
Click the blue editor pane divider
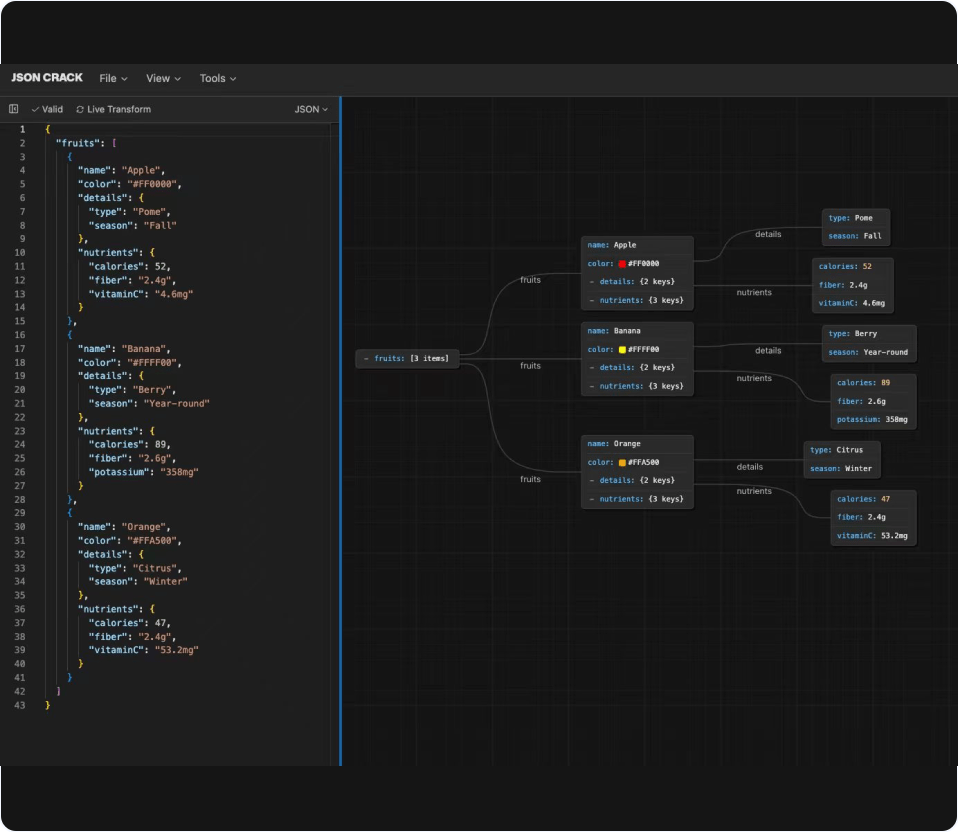340,431
